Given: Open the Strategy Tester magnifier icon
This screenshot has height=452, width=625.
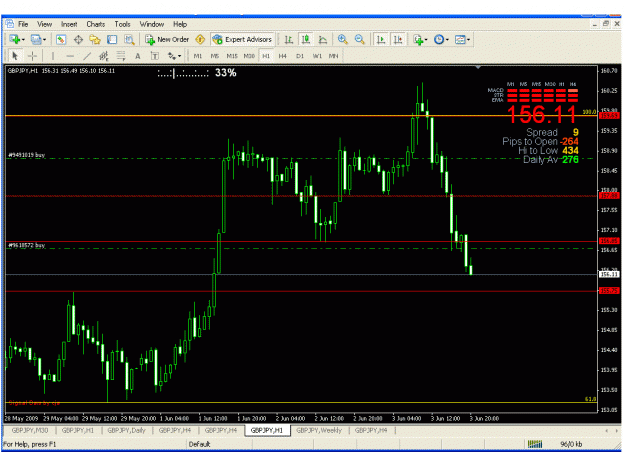Looking at the screenshot, I should (129, 39).
